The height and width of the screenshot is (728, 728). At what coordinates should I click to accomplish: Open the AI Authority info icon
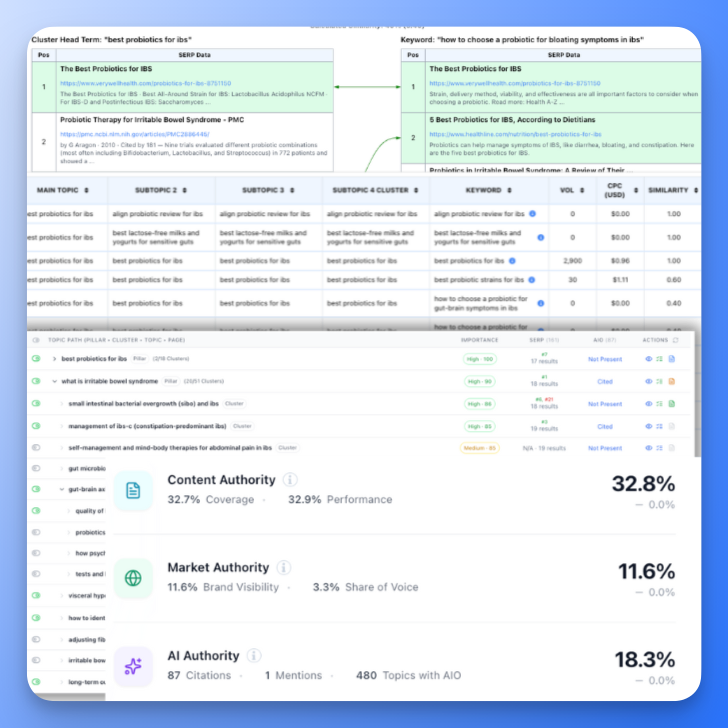pos(254,656)
